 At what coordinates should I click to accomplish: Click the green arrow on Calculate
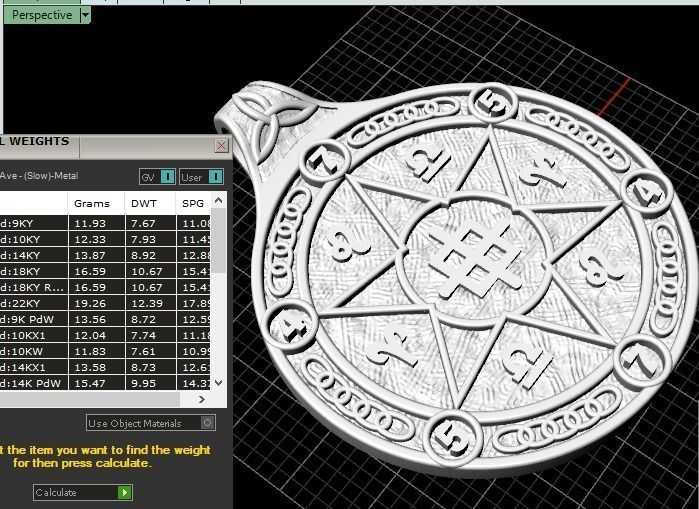[124, 493]
